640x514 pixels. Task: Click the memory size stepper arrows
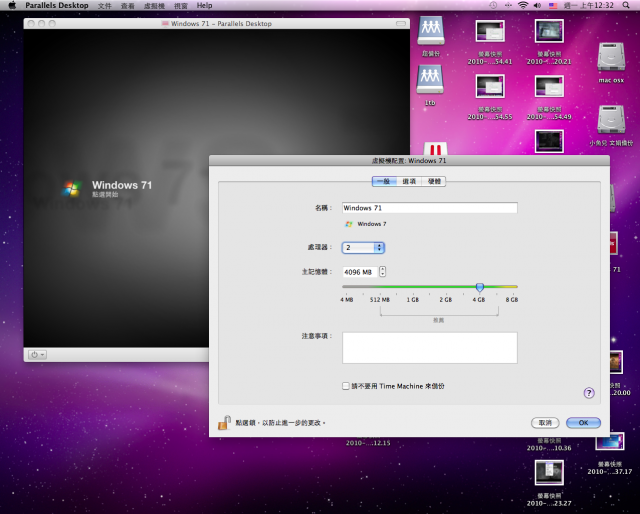coord(382,271)
